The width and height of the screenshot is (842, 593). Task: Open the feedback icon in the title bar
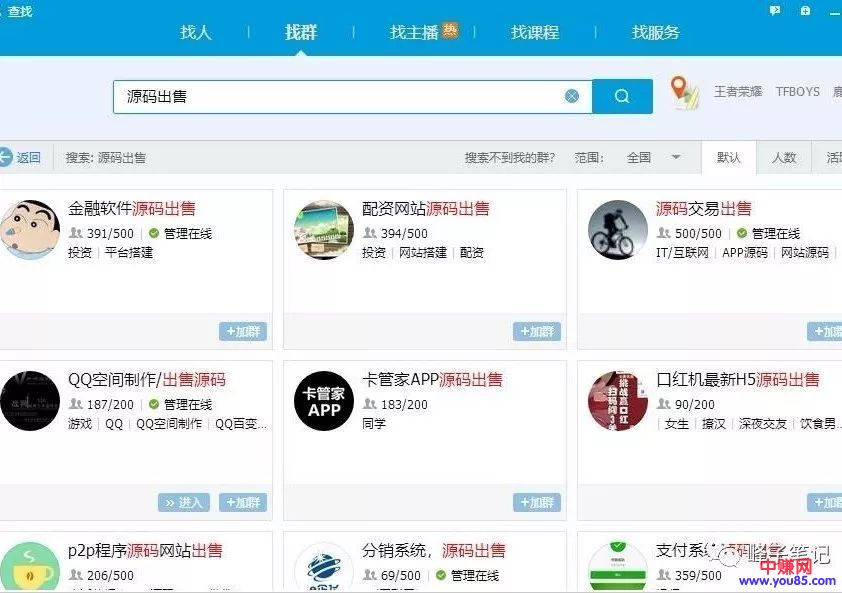[775, 10]
